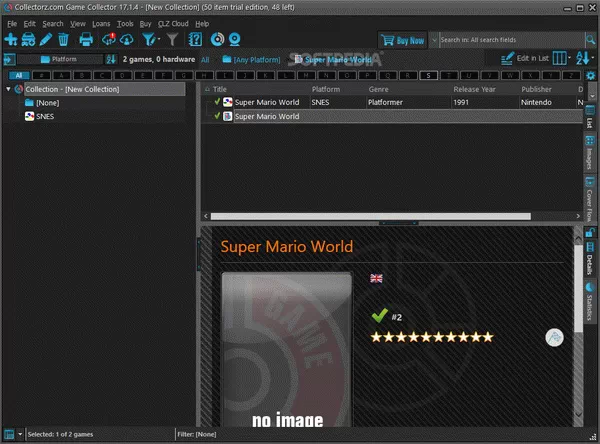
Task: Open the Loans menu
Action: coord(101,22)
